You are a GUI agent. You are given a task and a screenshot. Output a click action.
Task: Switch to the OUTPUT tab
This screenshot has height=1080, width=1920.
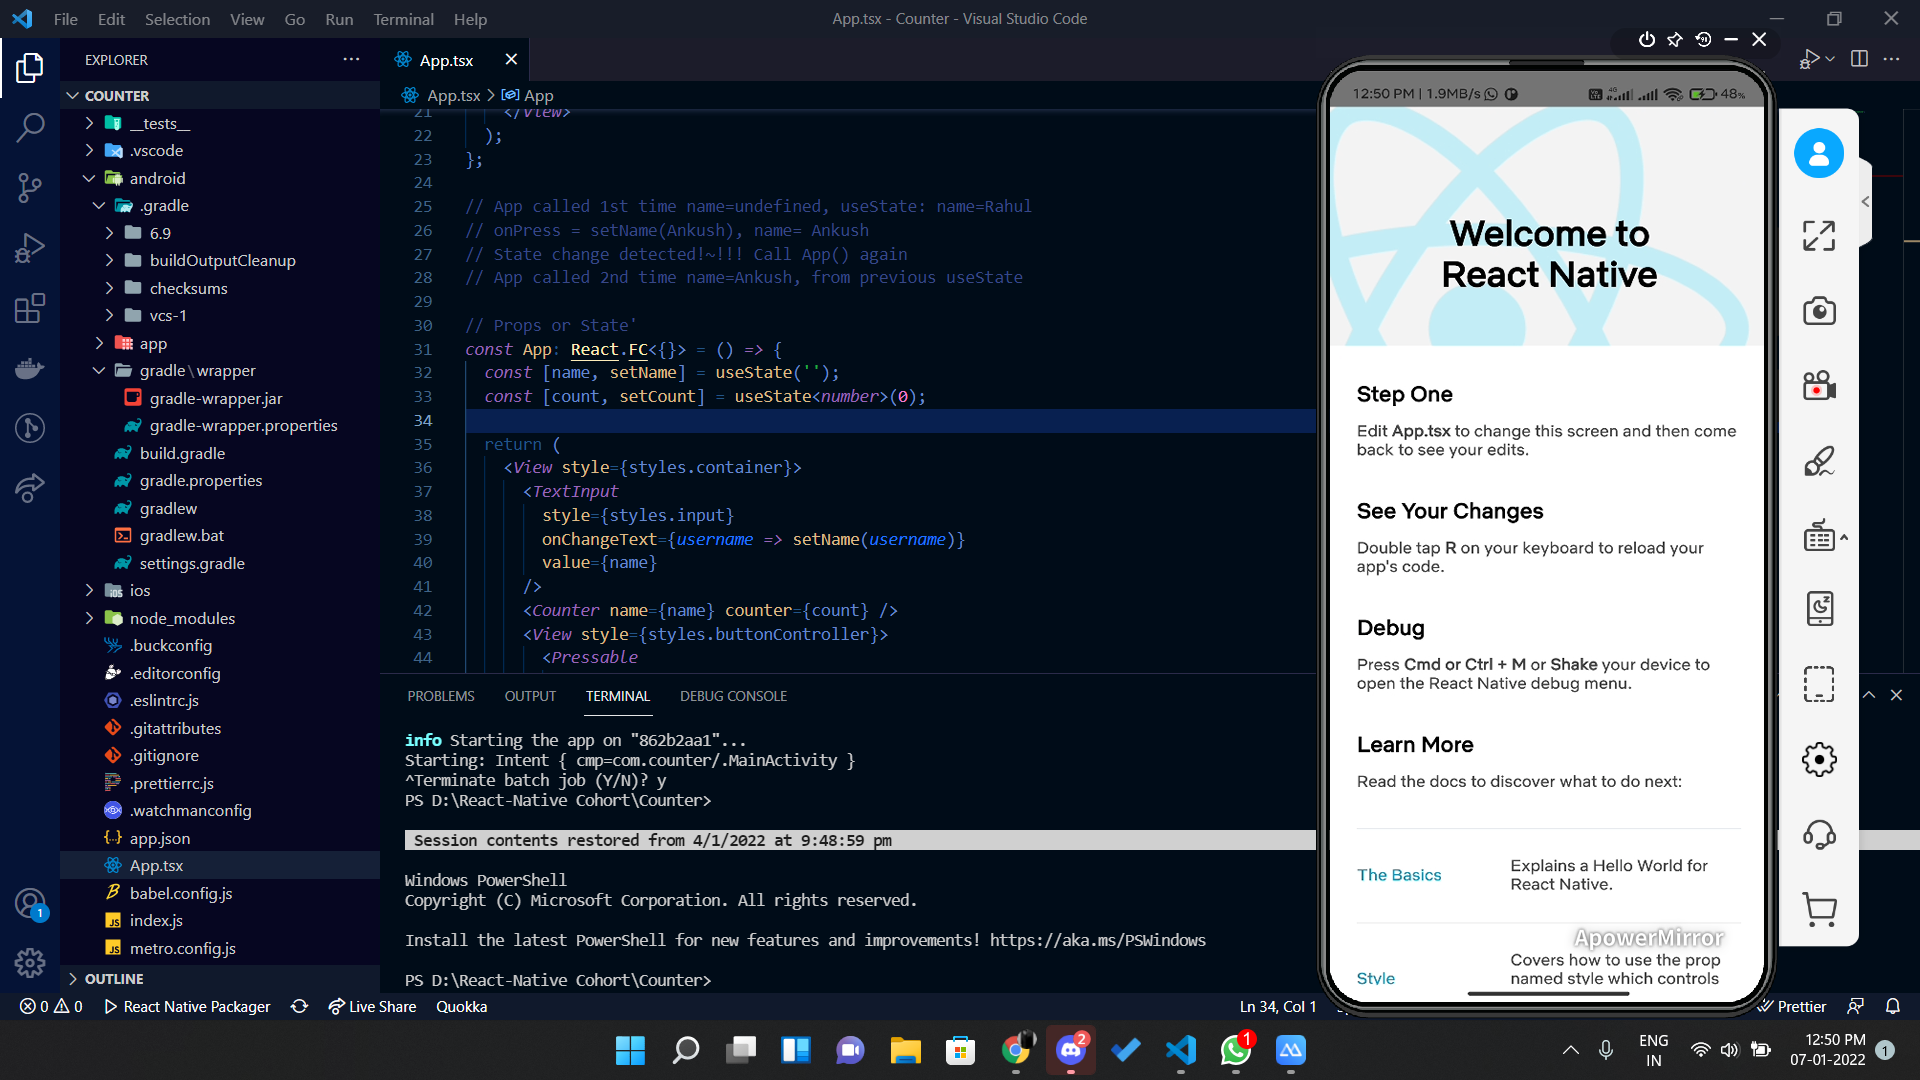pos(530,696)
